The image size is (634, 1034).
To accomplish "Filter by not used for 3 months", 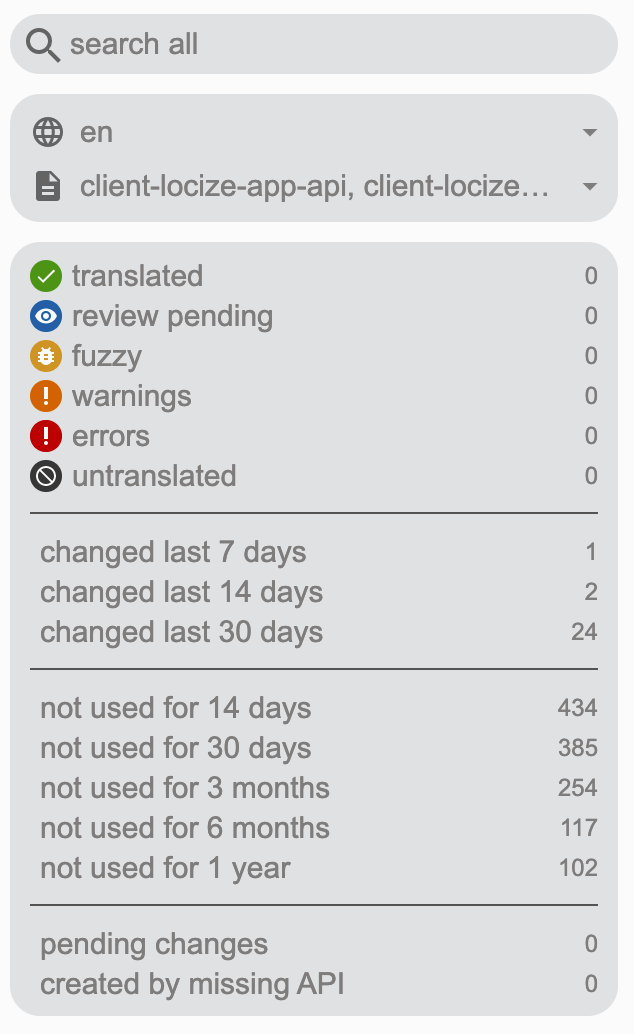I will (x=185, y=788).
